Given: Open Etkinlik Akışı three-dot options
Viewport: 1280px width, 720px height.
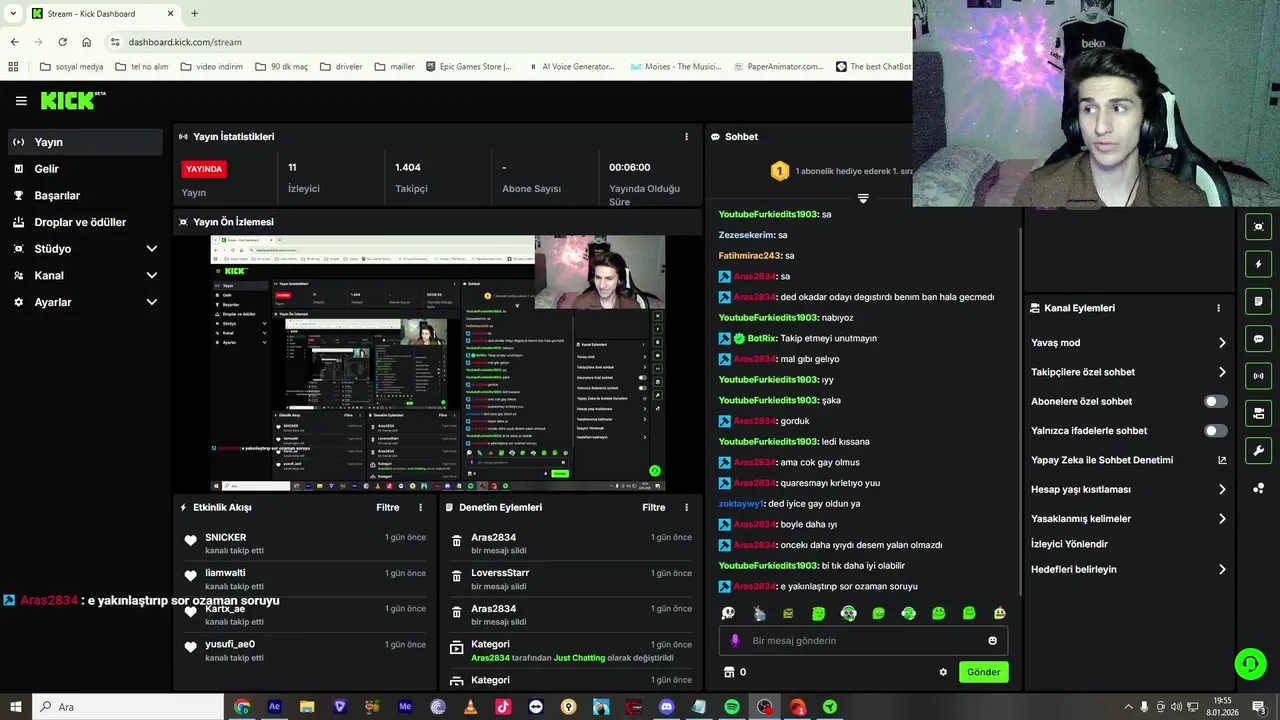Looking at the screenshot, I should (420, 508).
